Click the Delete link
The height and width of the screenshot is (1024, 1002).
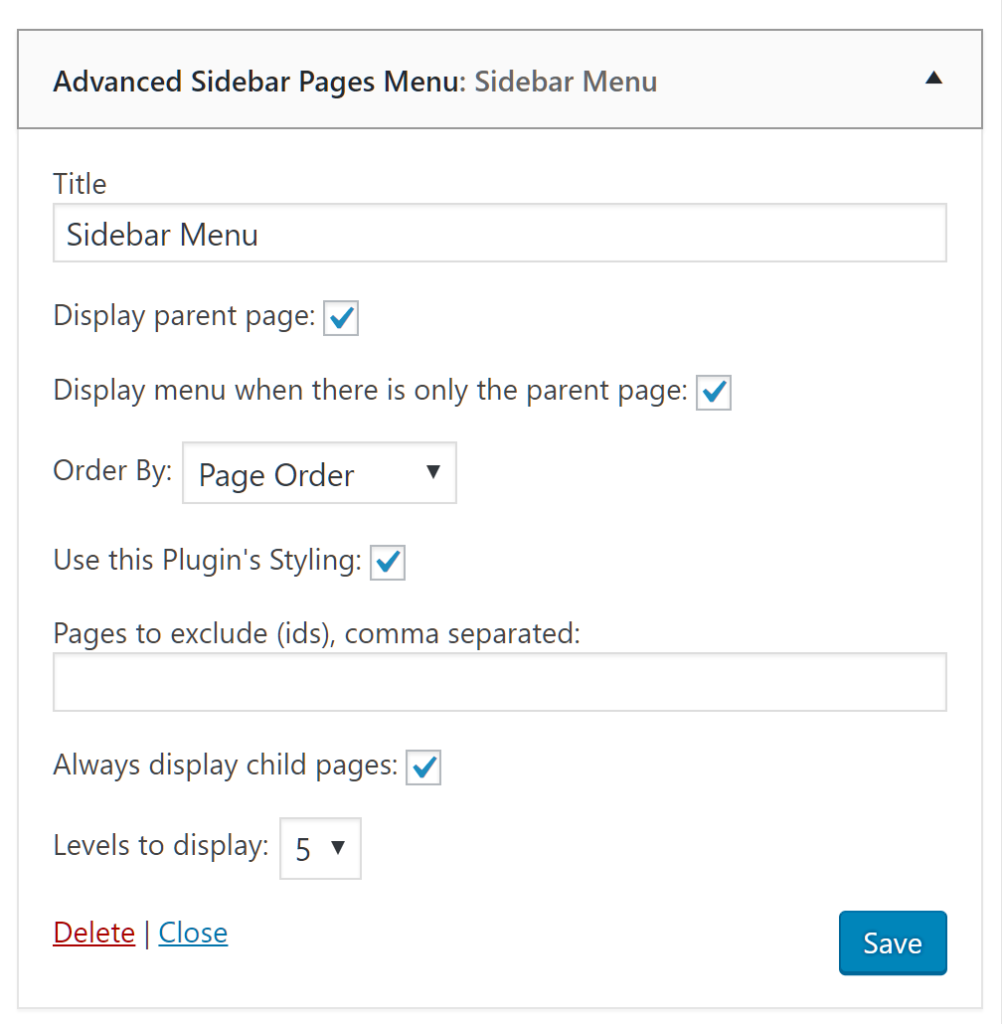coord(93,932)
